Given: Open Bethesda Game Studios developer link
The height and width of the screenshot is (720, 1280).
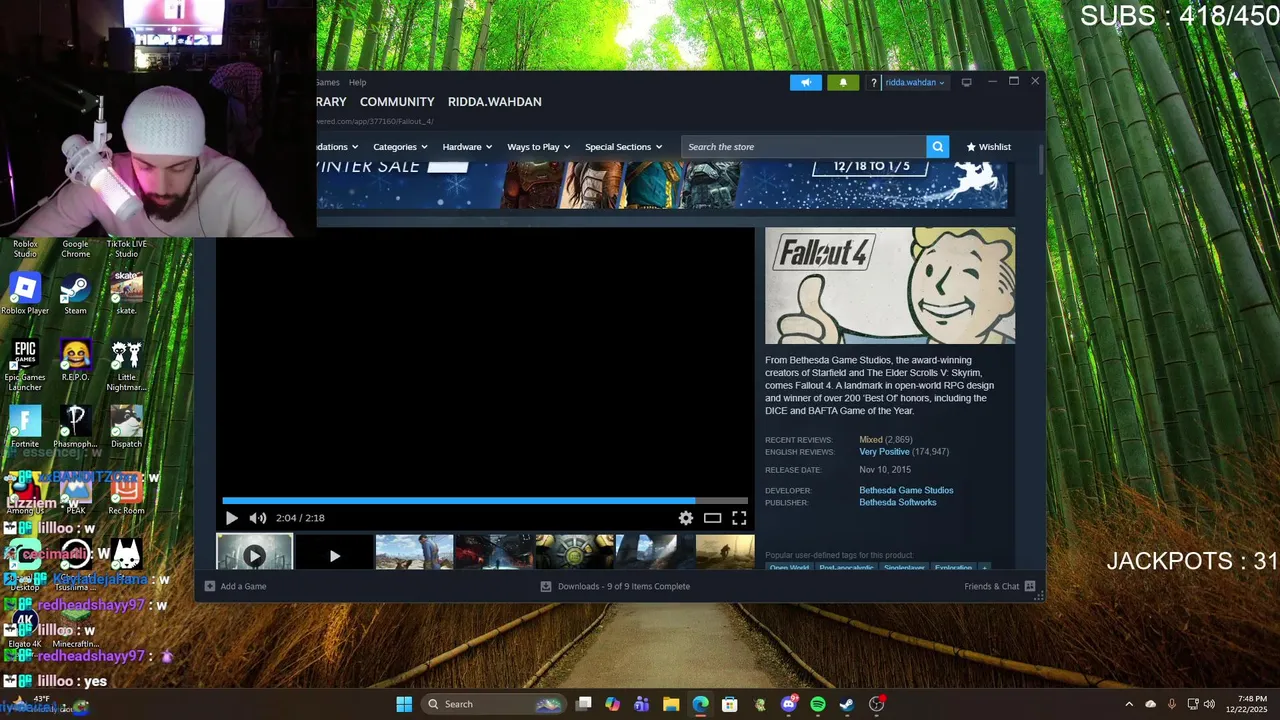Looking at the screenshot, I should coord(906,490).
